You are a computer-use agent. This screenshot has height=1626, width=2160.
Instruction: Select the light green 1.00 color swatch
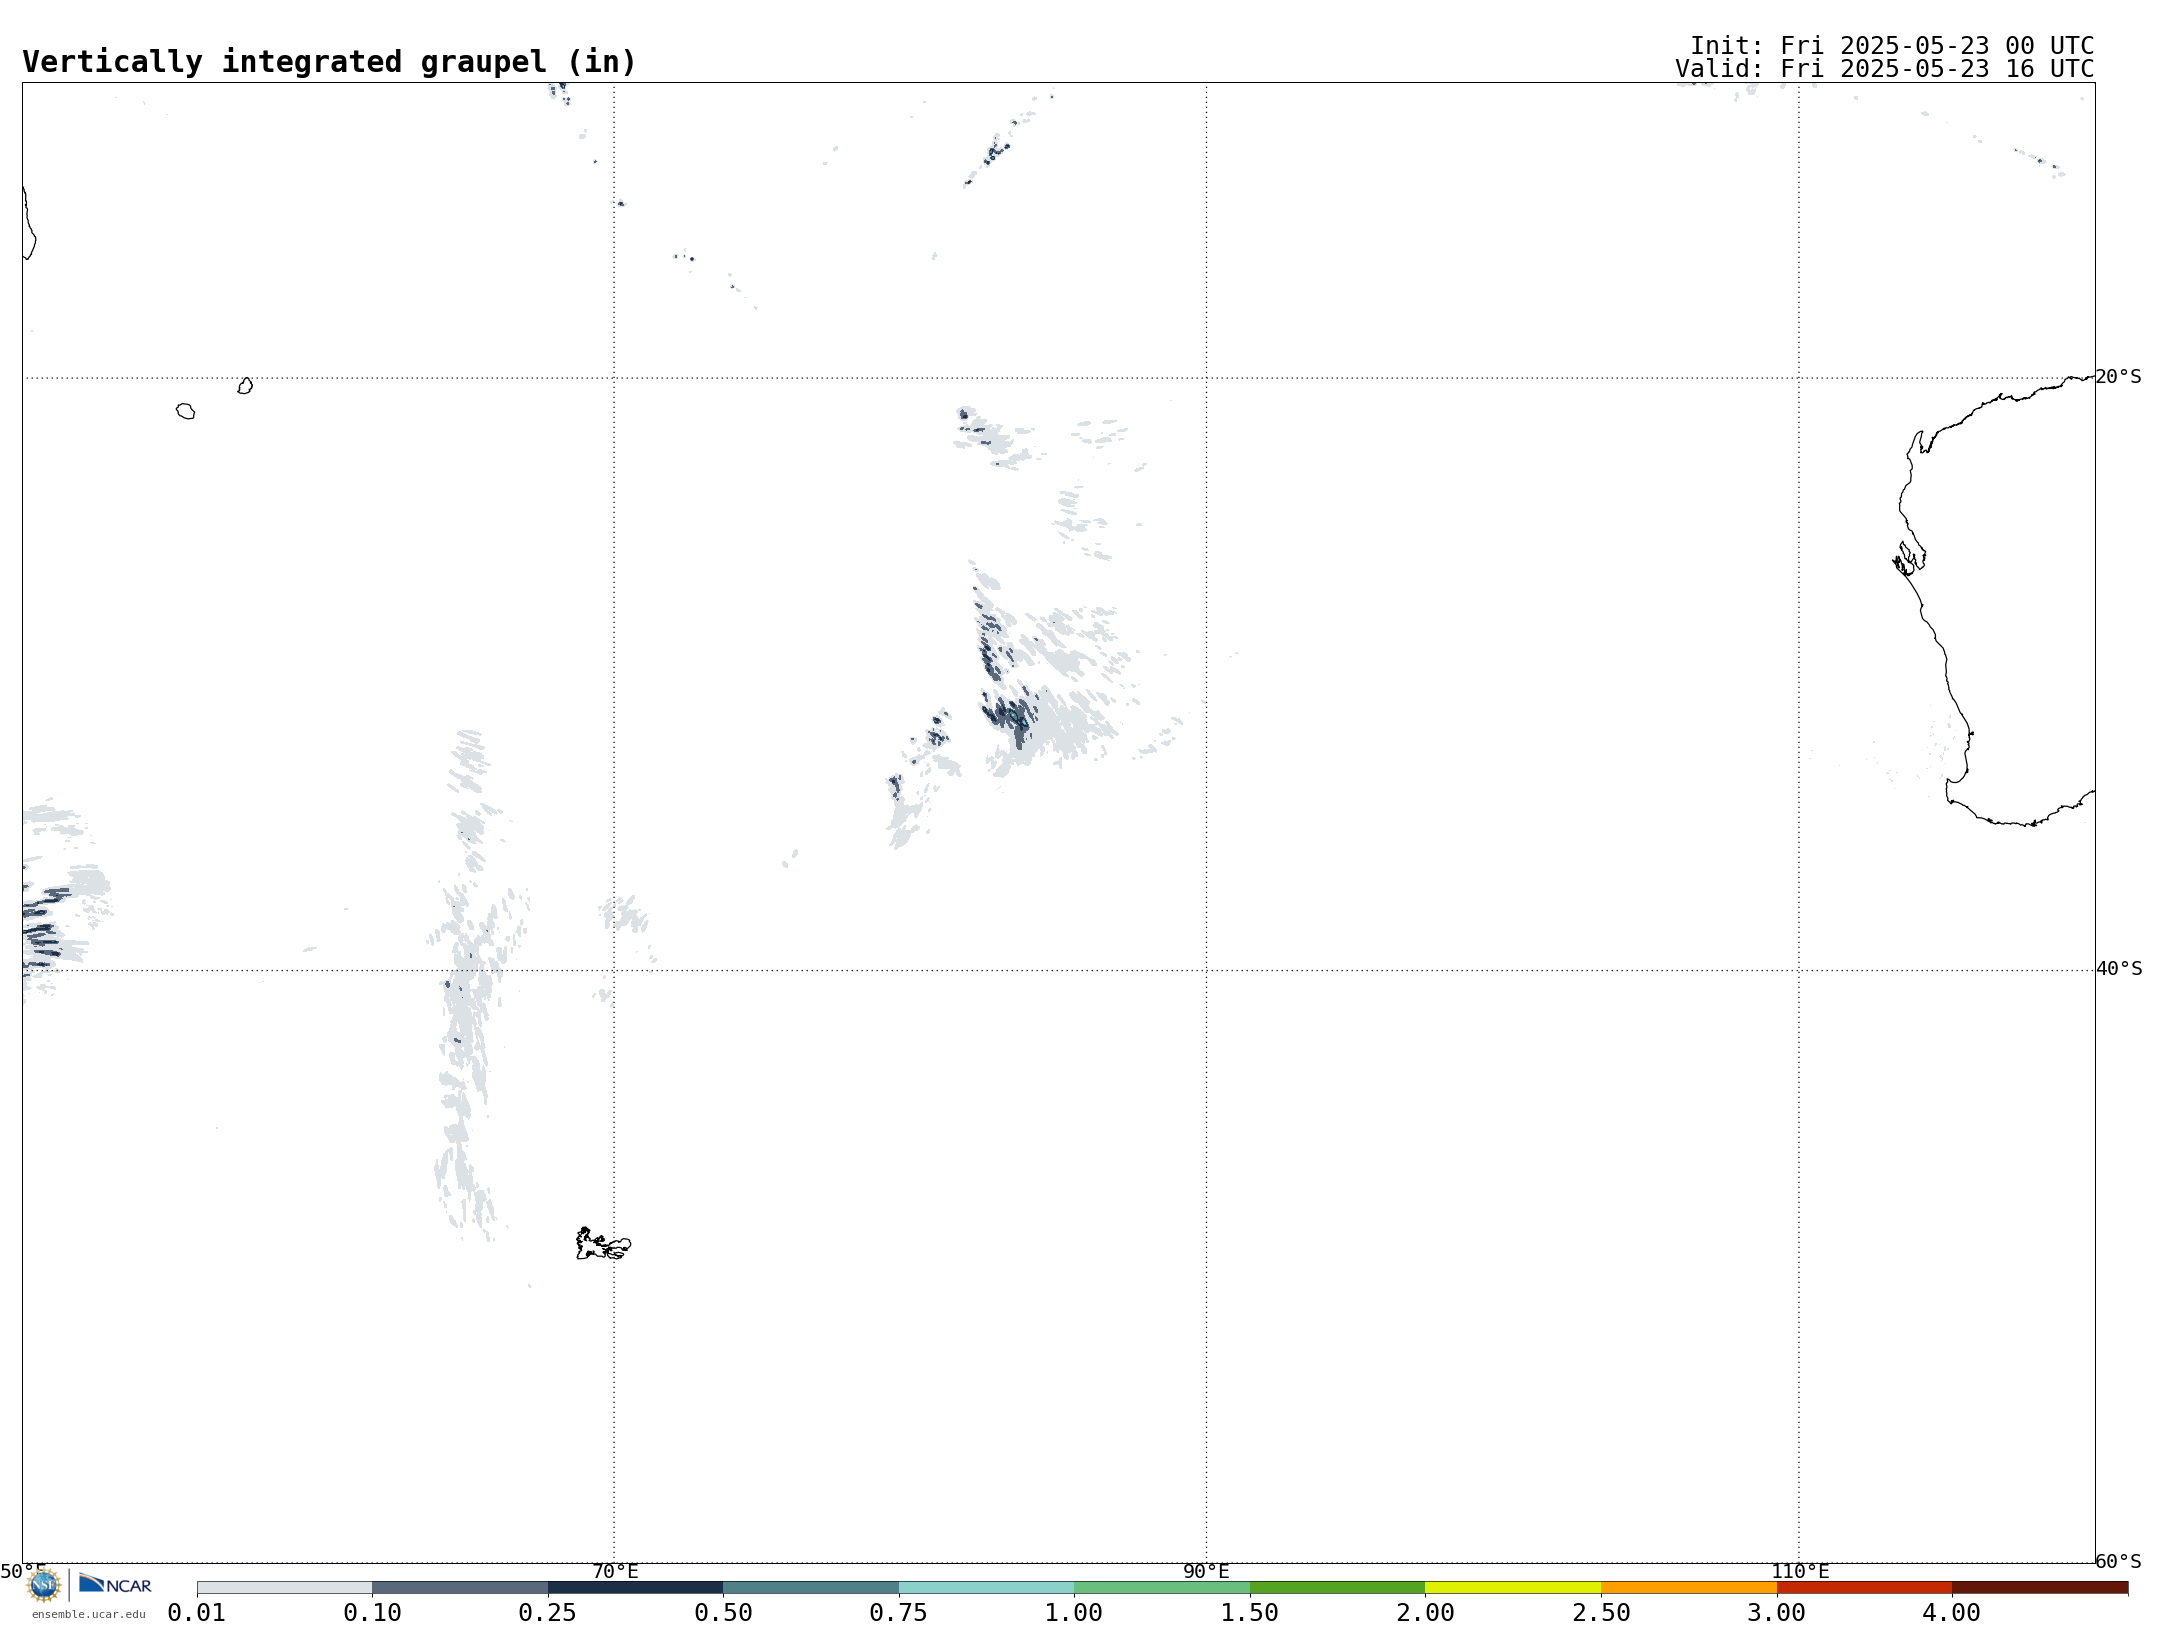tap(1162, 1588)
